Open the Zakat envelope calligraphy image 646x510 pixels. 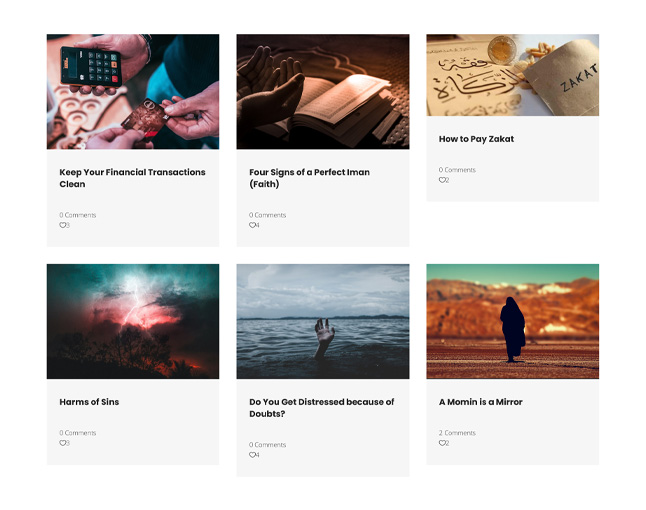(513, 75)
